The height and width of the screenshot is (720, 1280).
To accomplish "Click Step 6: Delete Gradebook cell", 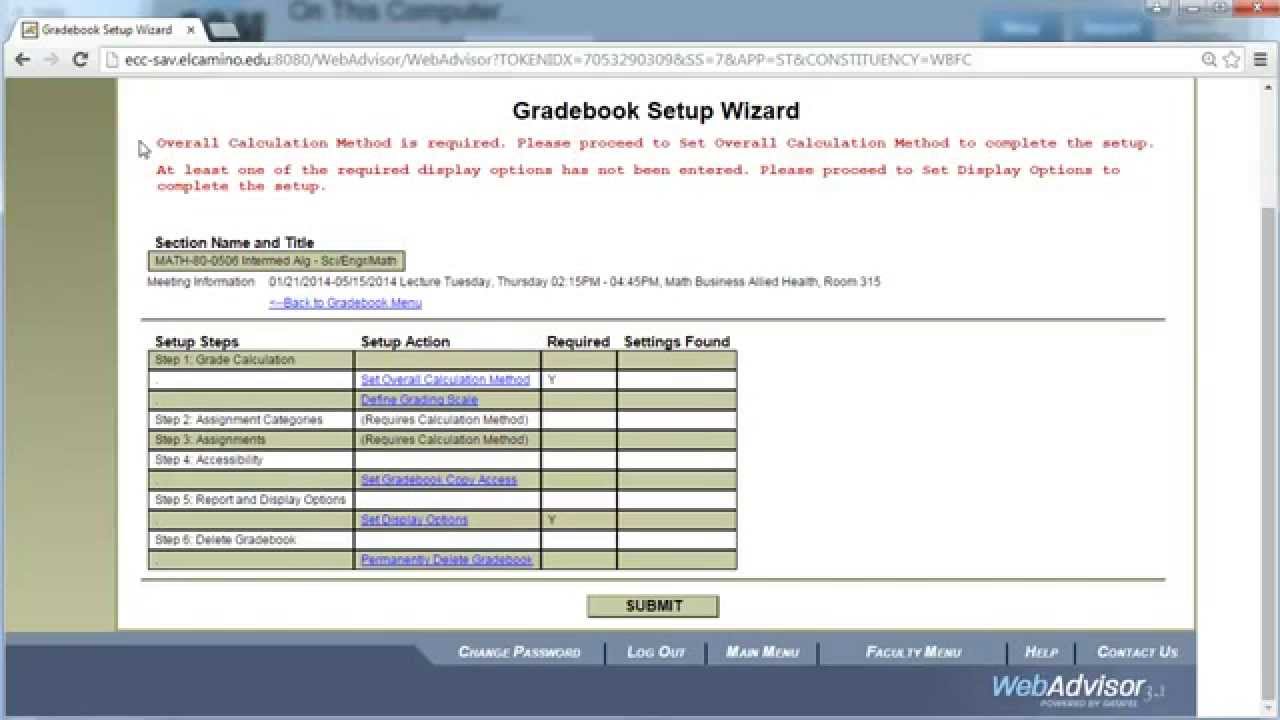I will [251, 540].
